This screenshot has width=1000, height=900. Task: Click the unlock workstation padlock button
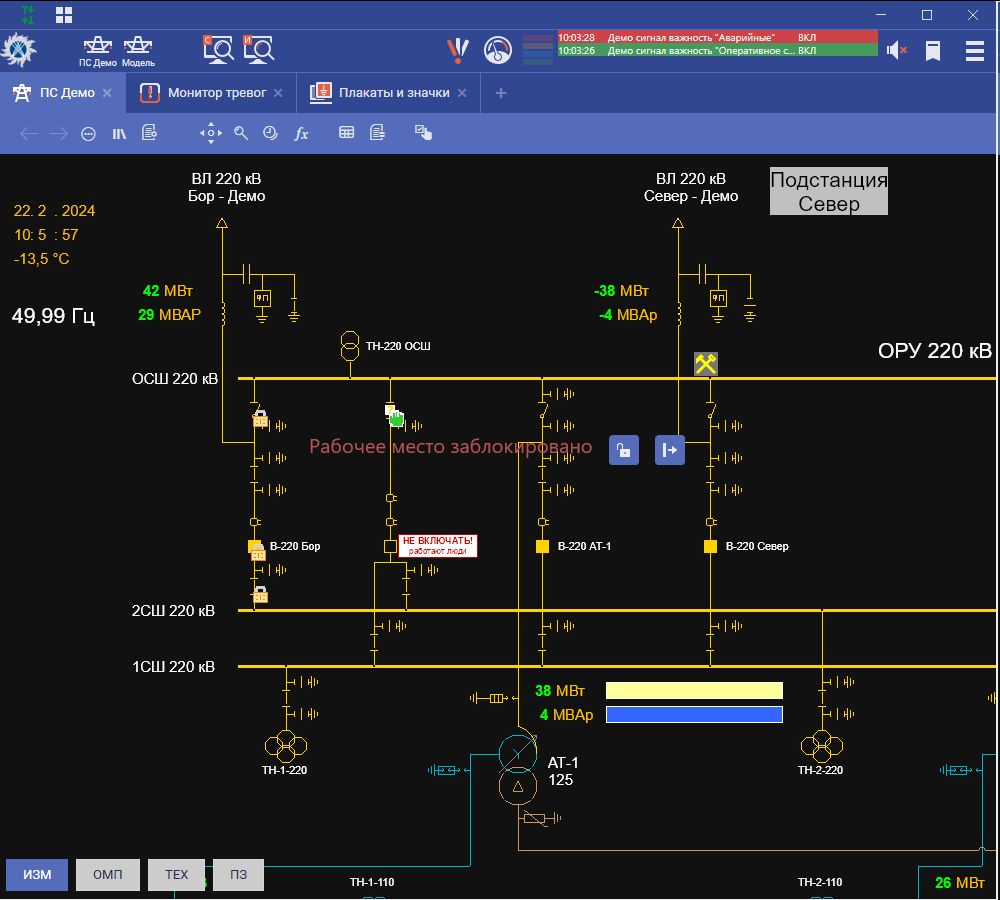click(x=624, y=450)
